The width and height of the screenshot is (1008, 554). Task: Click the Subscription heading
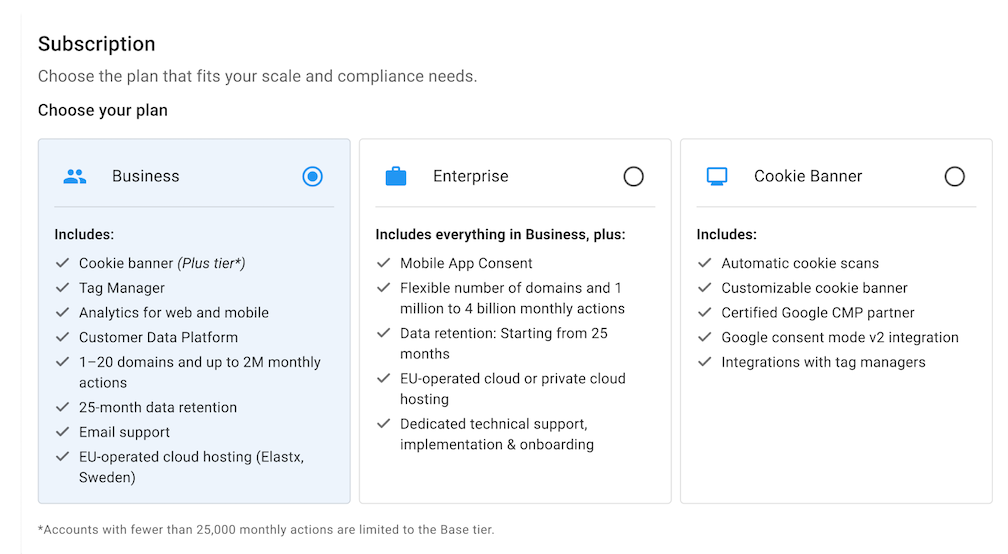[x=96, y=44]
